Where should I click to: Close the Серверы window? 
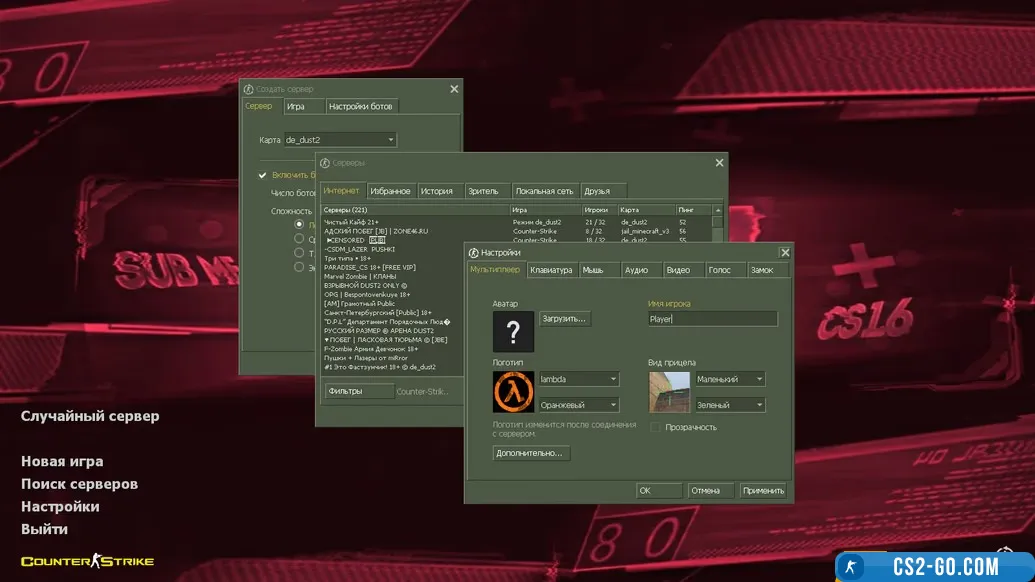(x=719, y=162)
